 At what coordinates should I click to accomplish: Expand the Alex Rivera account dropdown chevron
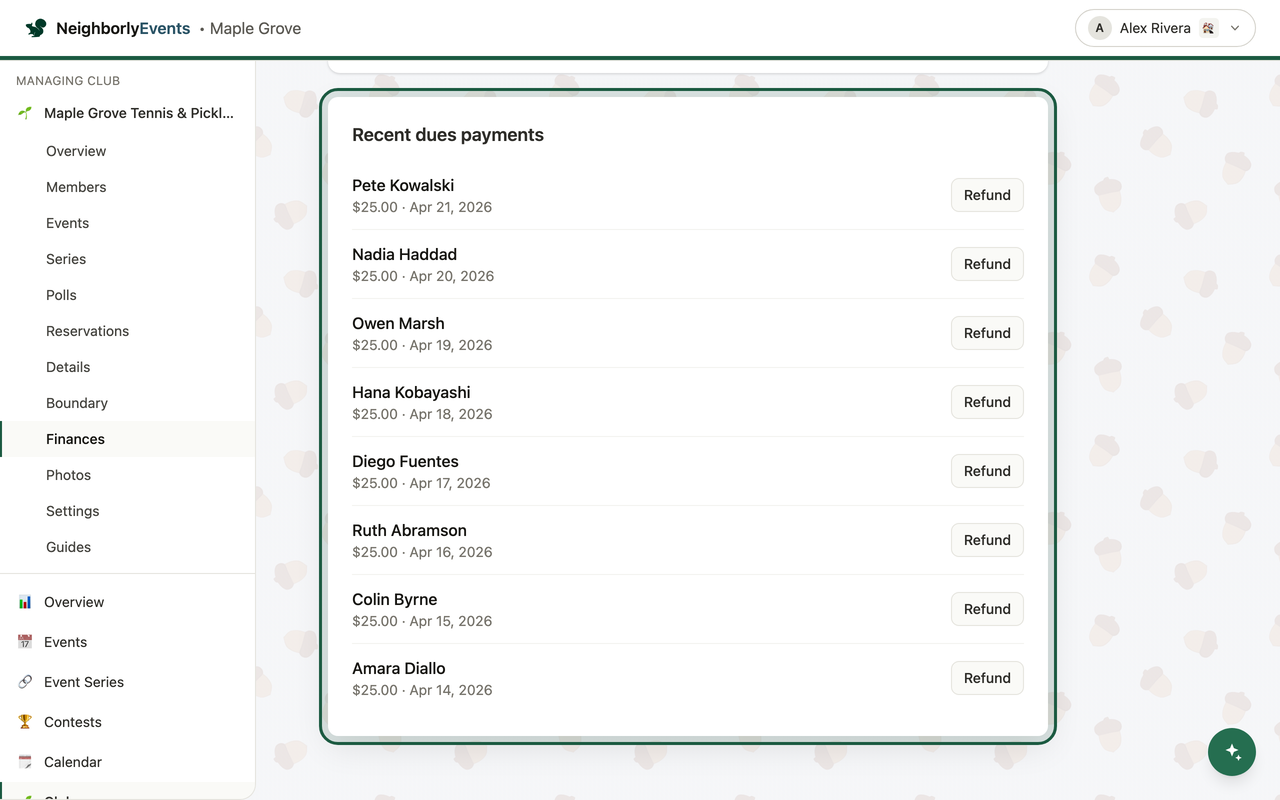click(1235, 28)
